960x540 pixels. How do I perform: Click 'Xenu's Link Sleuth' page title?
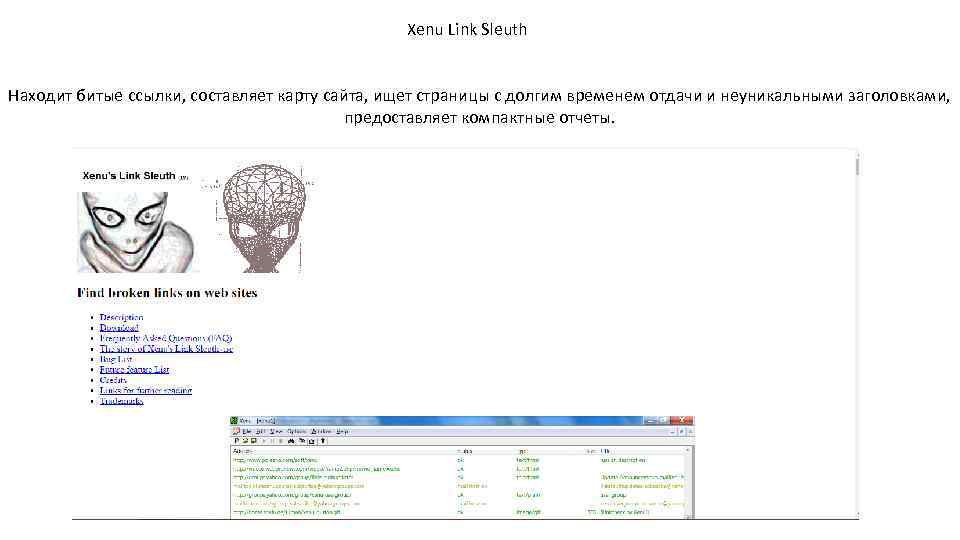pos(129,176)
